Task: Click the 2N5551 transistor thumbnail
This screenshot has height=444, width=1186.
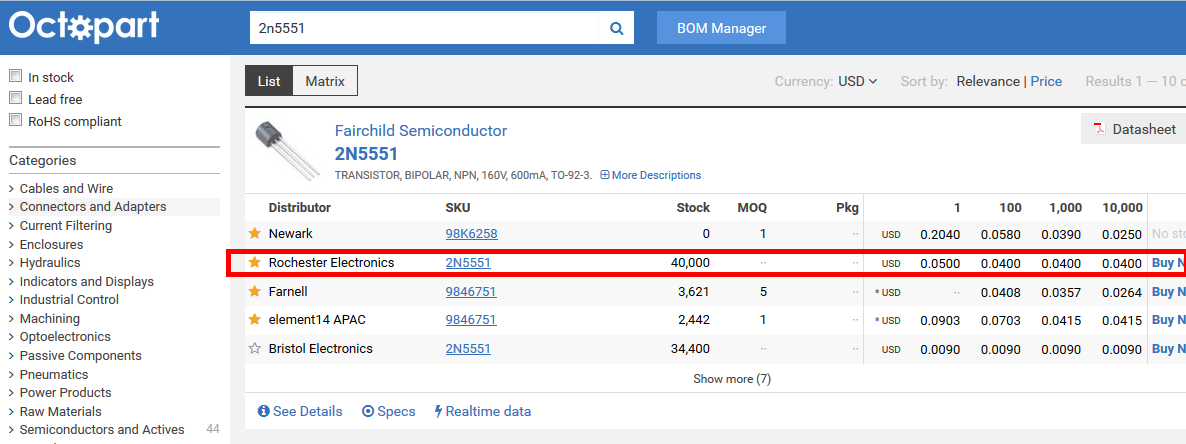Action: [285, 149]
